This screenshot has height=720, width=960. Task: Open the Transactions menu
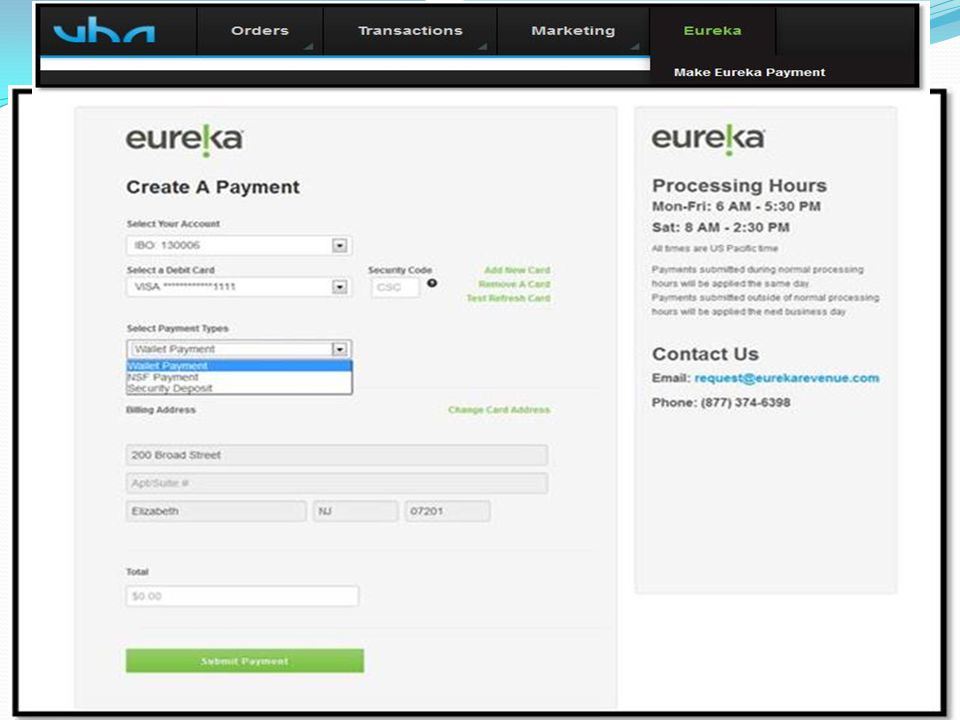click(x=410, y=31)
